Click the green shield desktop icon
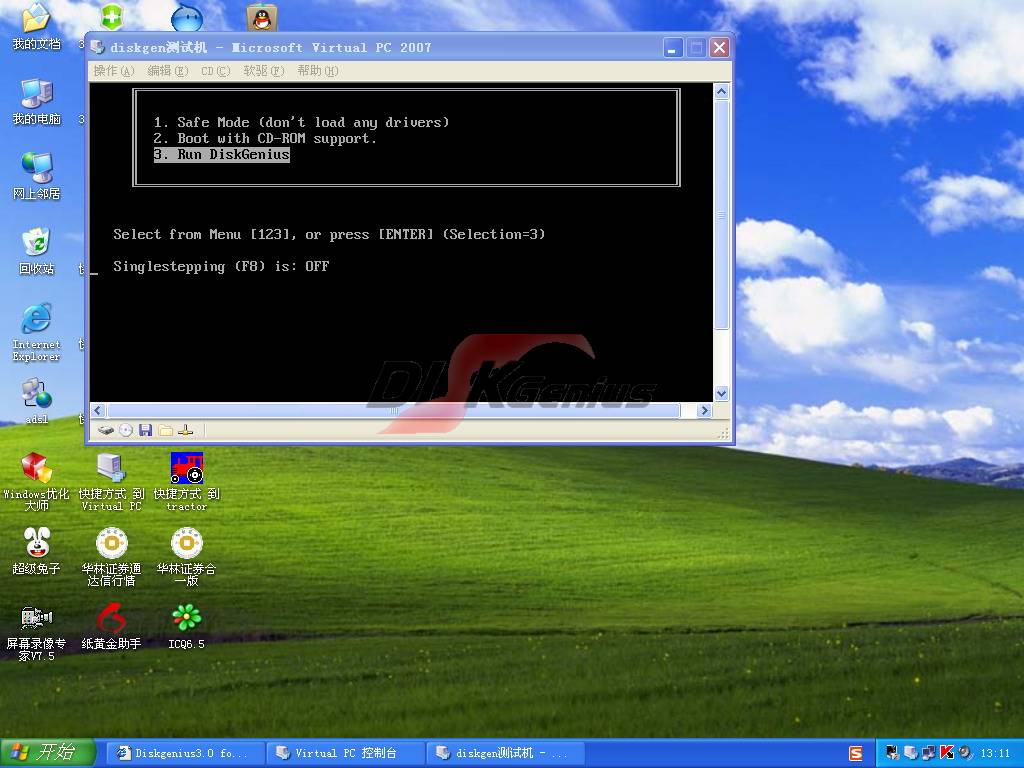This screenshot has width=1024, height=768. [x=112, y=18]
